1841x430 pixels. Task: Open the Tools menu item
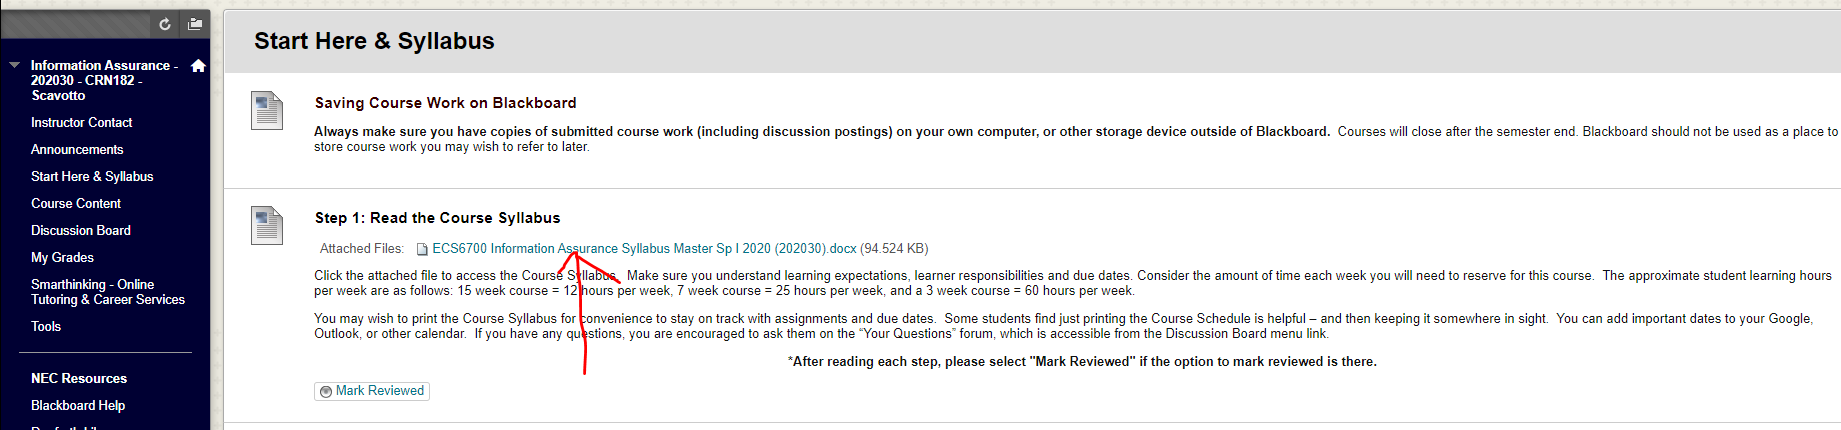pos(46,326)
